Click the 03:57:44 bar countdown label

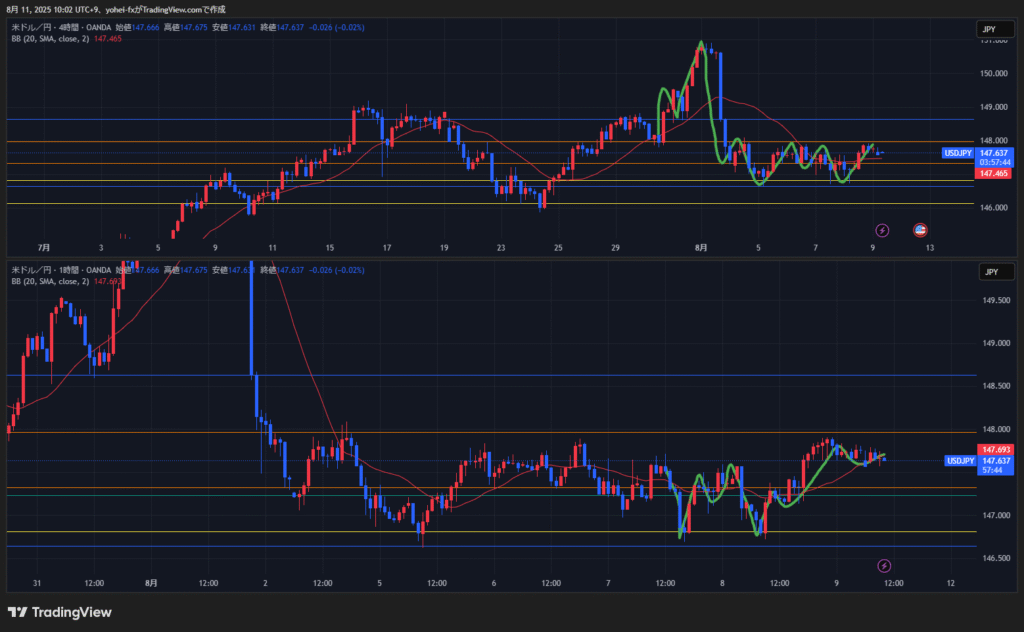[x=995, y=163]
